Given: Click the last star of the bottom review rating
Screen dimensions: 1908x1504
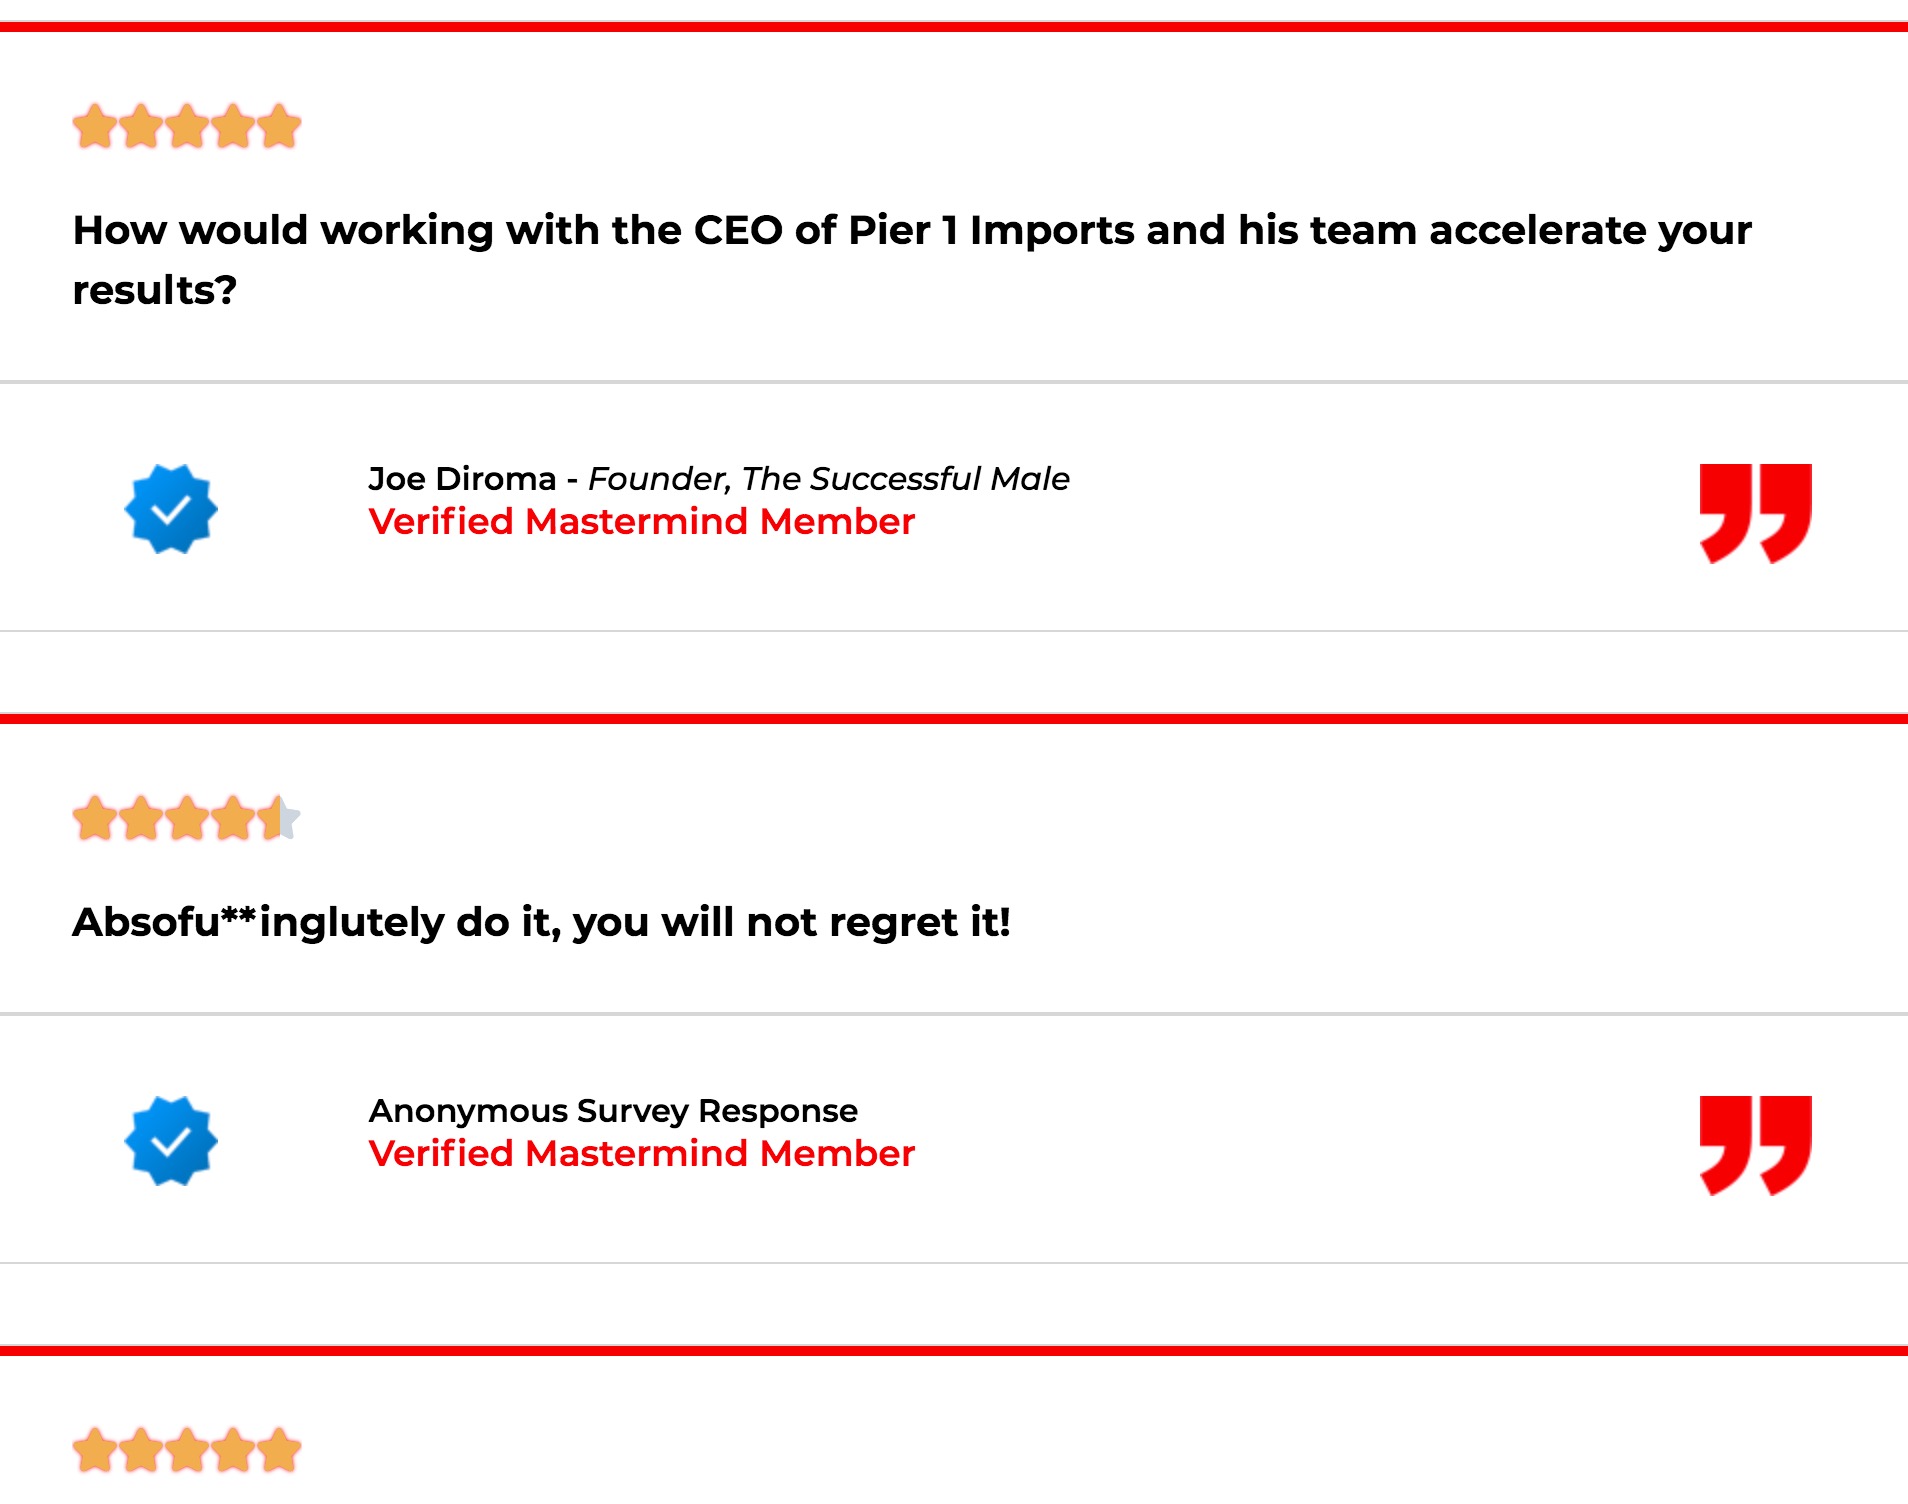Looking at the screenshot, I should click(279, 1450).
